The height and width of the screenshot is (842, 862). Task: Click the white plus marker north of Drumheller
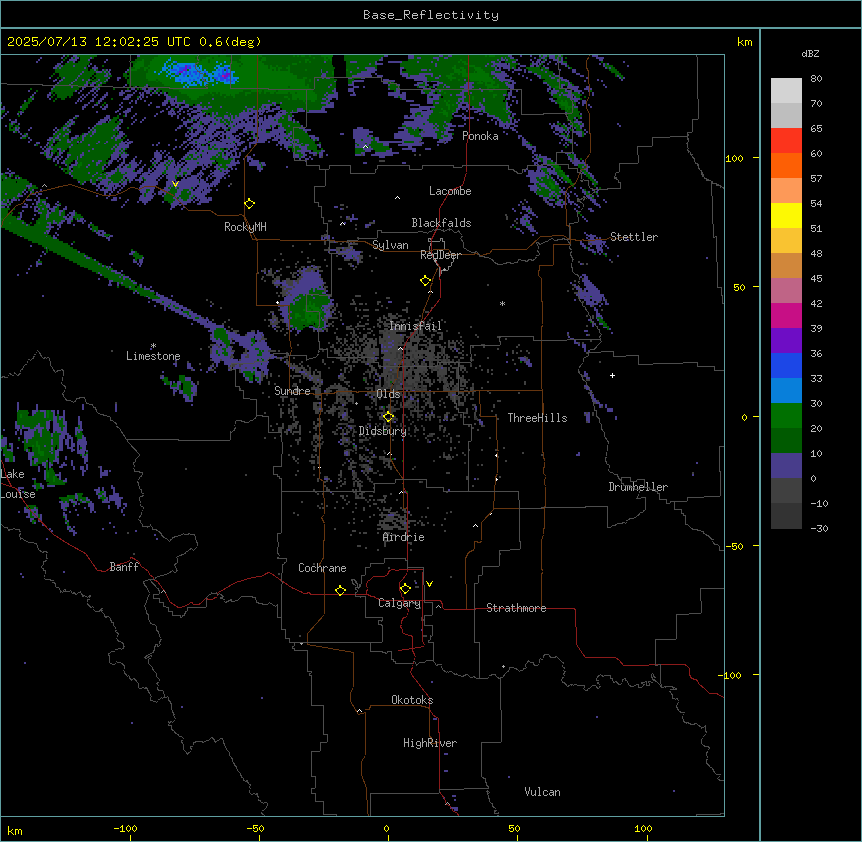tap(612, 375)
